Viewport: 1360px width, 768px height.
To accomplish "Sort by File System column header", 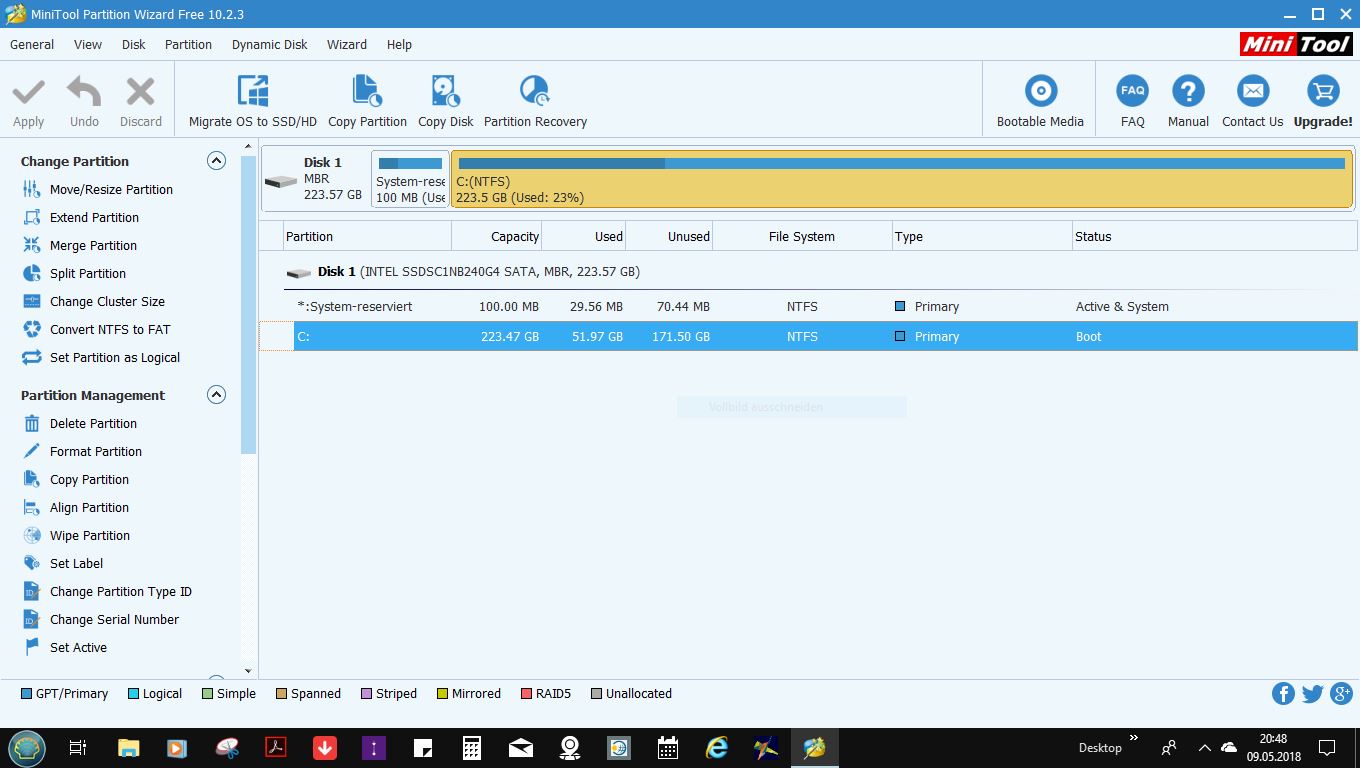I will pos(802,236).
